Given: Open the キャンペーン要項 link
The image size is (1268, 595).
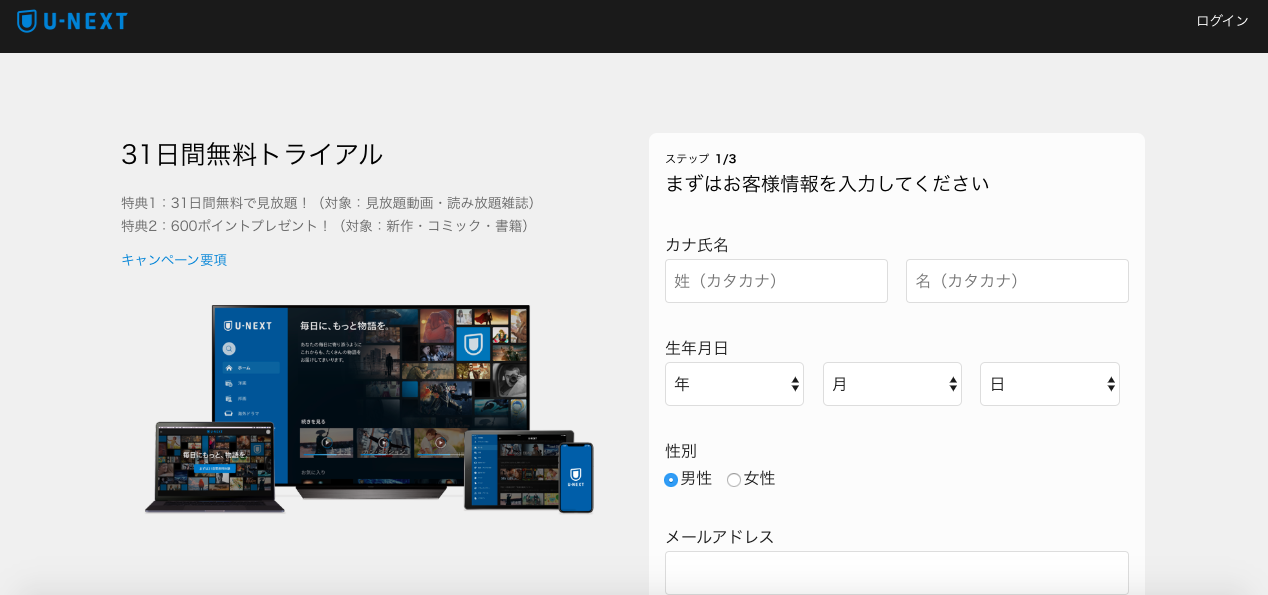Looking at the screenshot, I should (x=174, y=260).
